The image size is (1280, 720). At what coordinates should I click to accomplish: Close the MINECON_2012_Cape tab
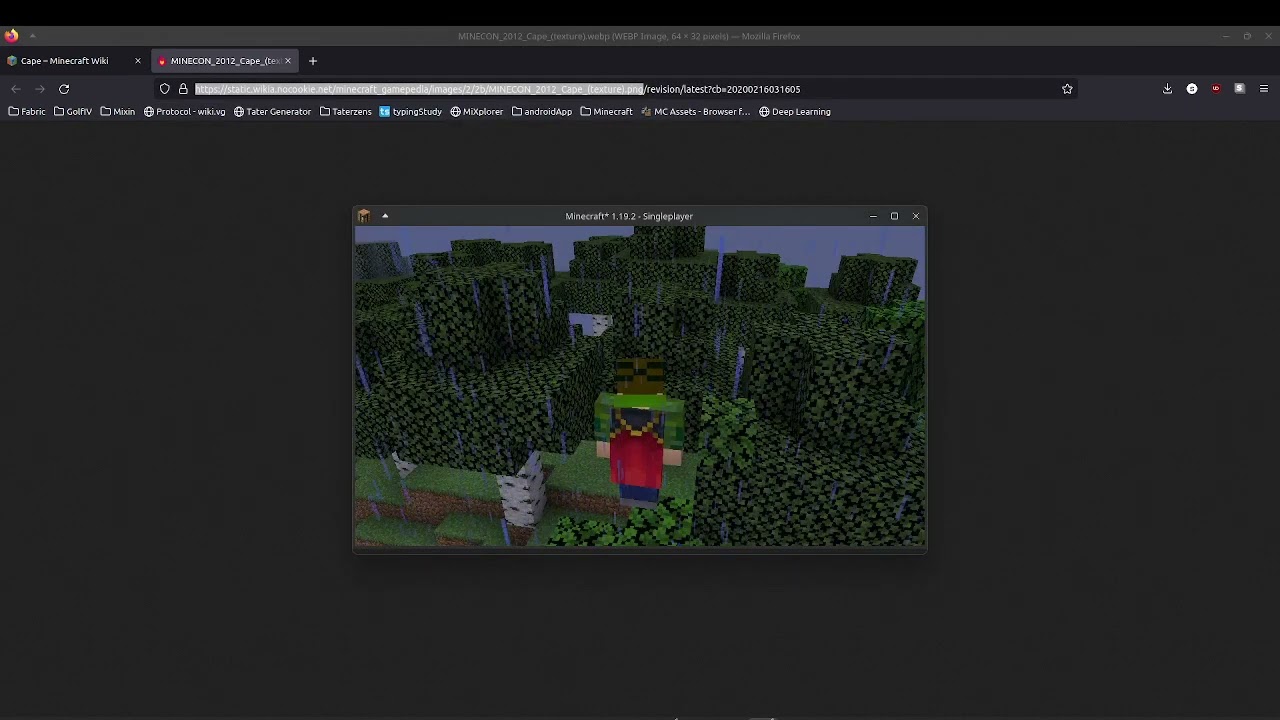coord(288,61)
